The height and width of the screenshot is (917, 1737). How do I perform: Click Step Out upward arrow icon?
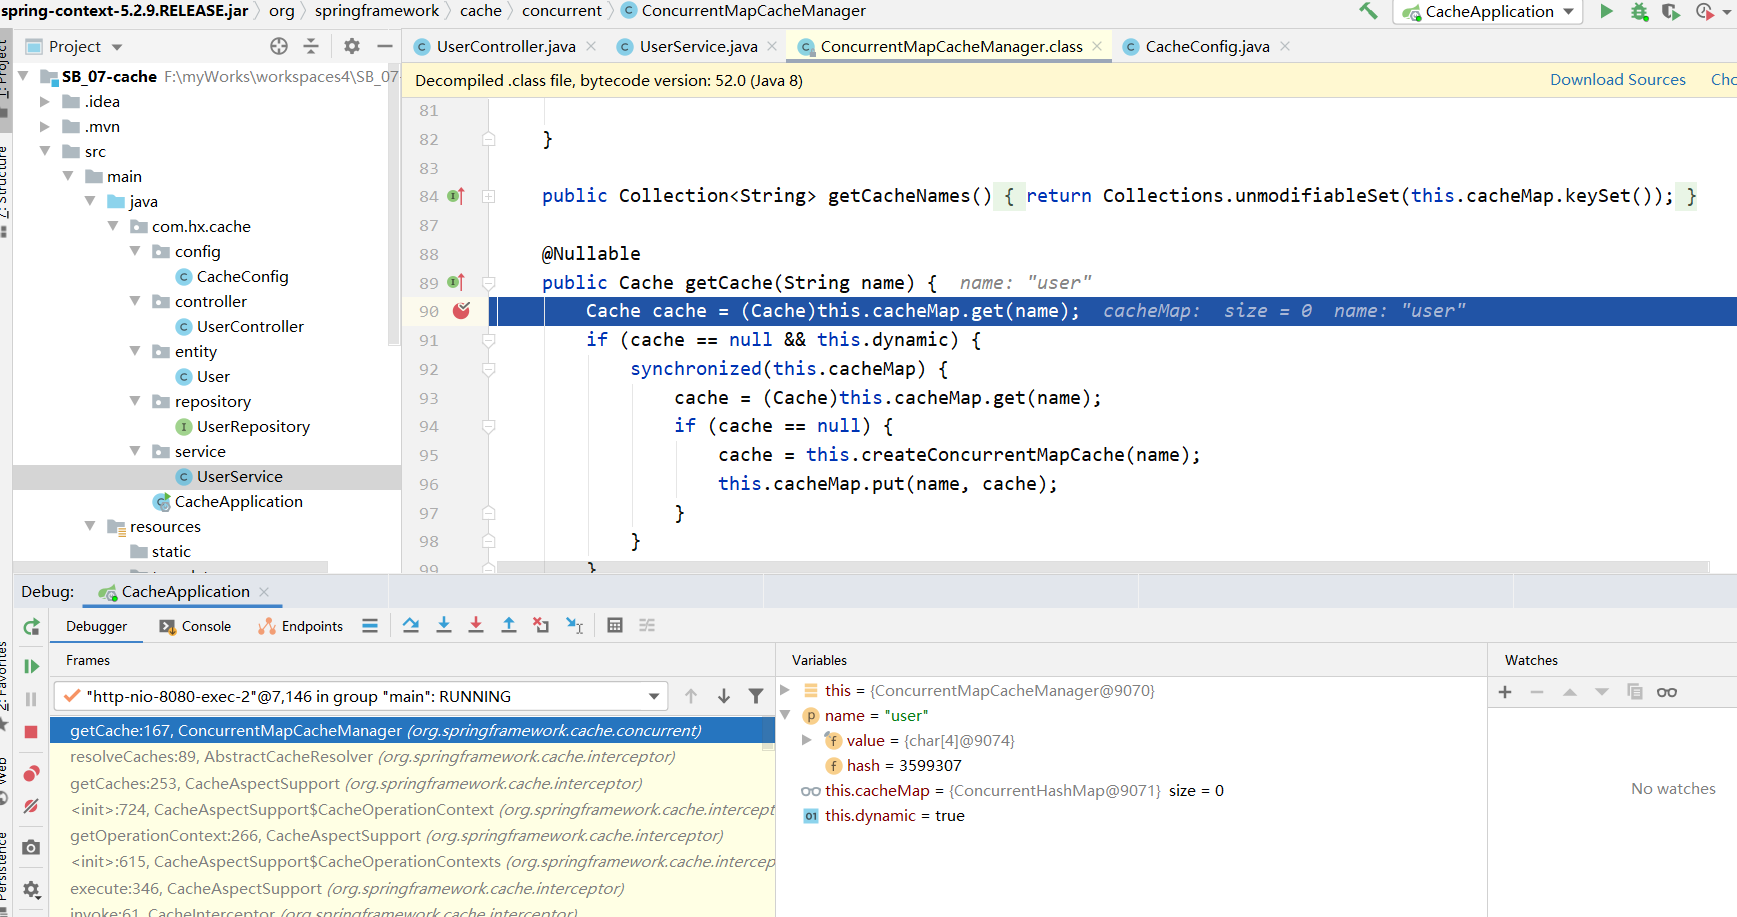tap(509, 625)
